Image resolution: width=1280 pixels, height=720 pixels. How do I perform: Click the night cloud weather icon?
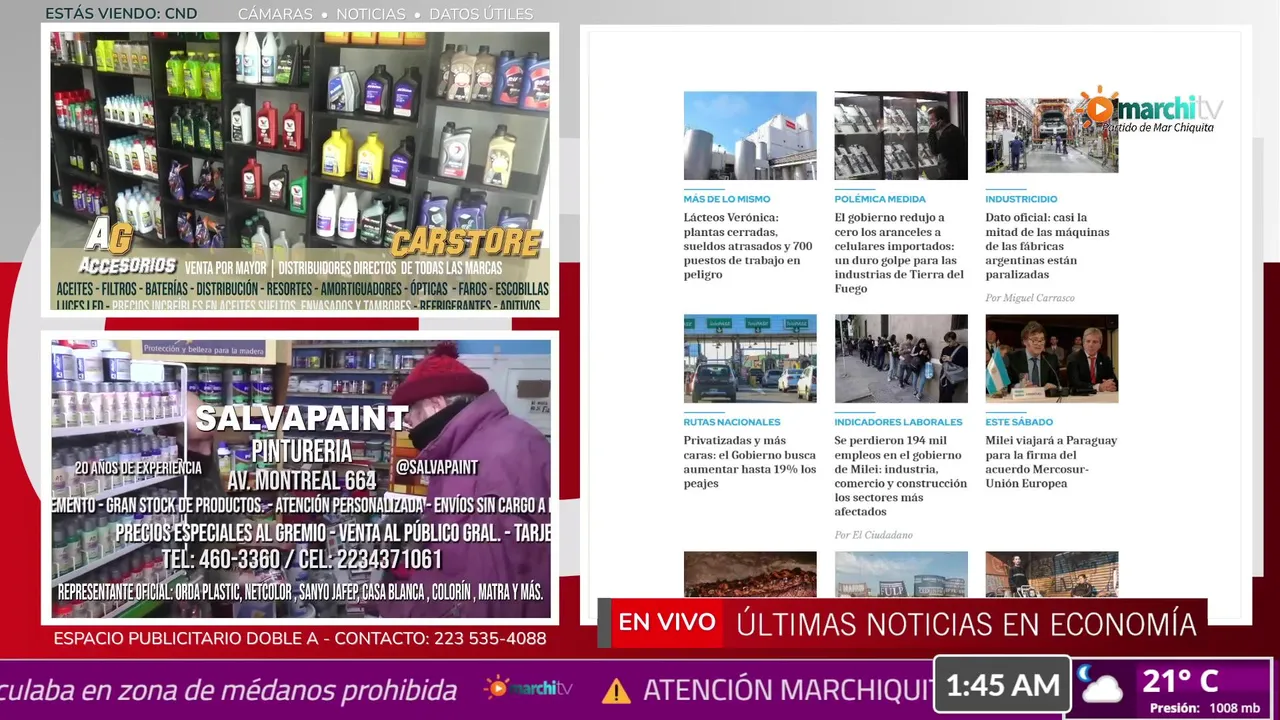(1100, 686)
